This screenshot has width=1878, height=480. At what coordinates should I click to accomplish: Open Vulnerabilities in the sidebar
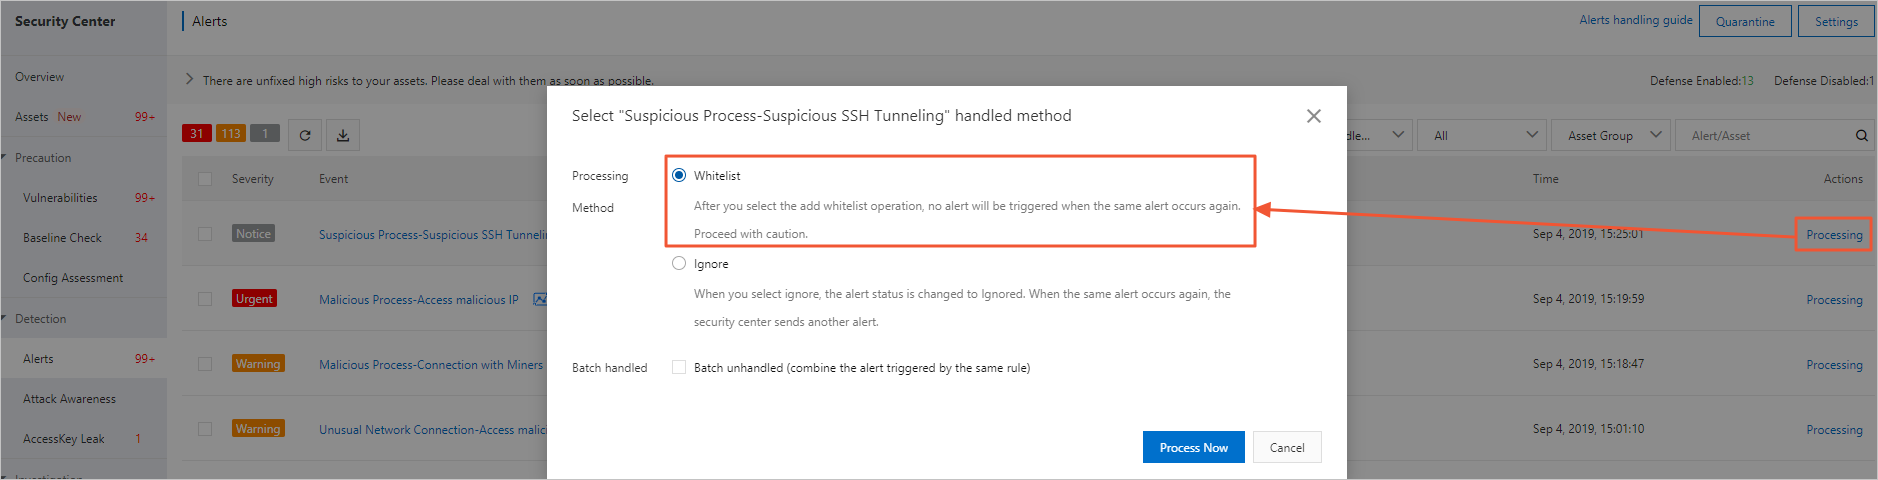coord(60,198)
